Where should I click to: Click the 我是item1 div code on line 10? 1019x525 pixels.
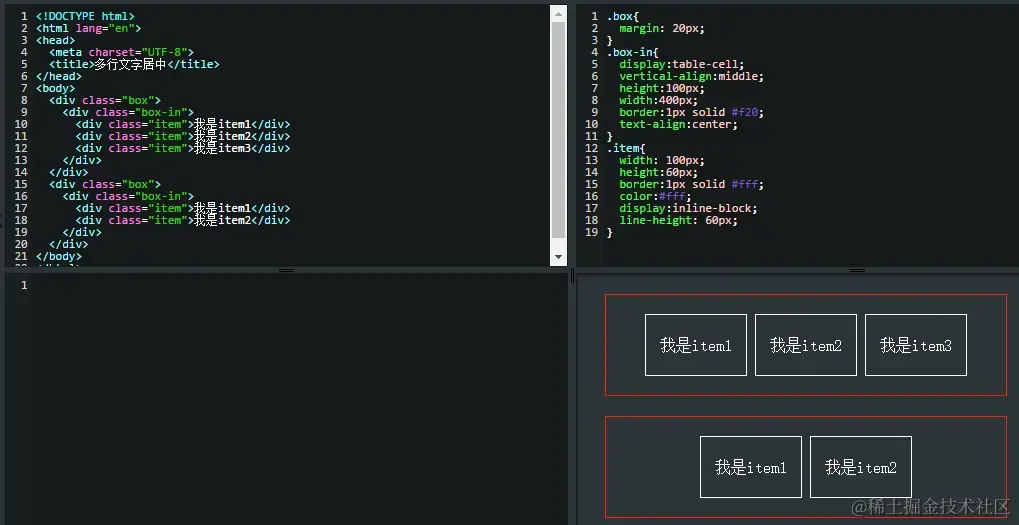pyautogui.click(x=183, y=124)
